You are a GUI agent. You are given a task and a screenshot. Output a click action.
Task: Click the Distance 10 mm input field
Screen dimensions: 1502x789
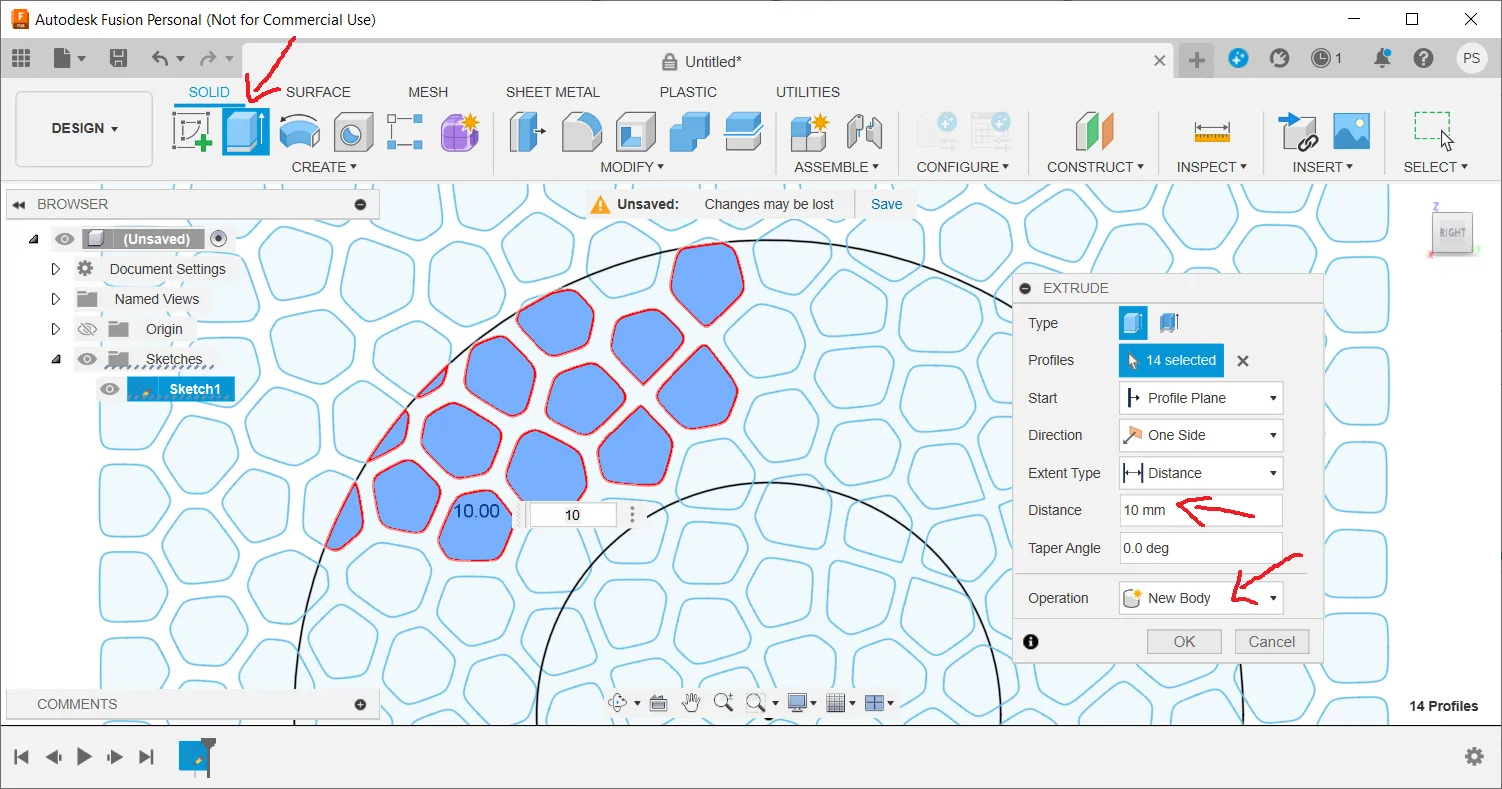1201,510
